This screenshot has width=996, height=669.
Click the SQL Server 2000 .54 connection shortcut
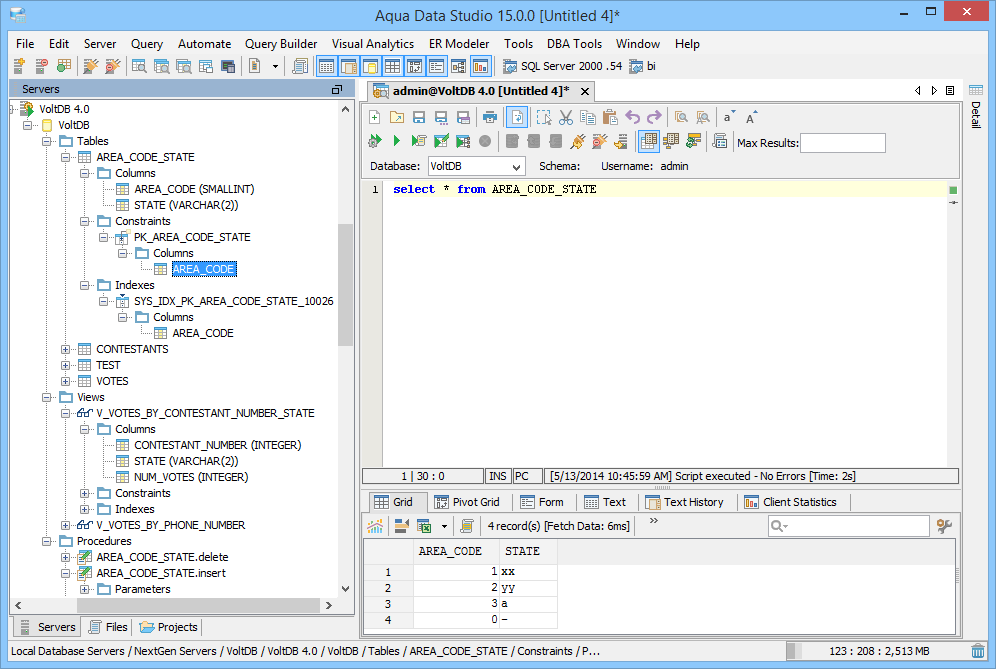562,66
